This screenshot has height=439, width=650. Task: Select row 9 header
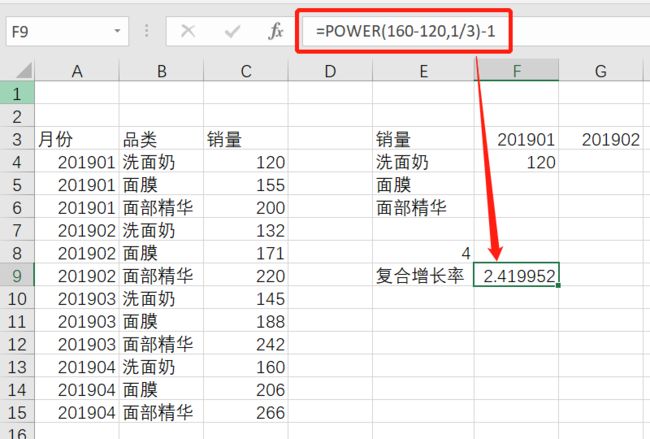(x=17, y=275)
